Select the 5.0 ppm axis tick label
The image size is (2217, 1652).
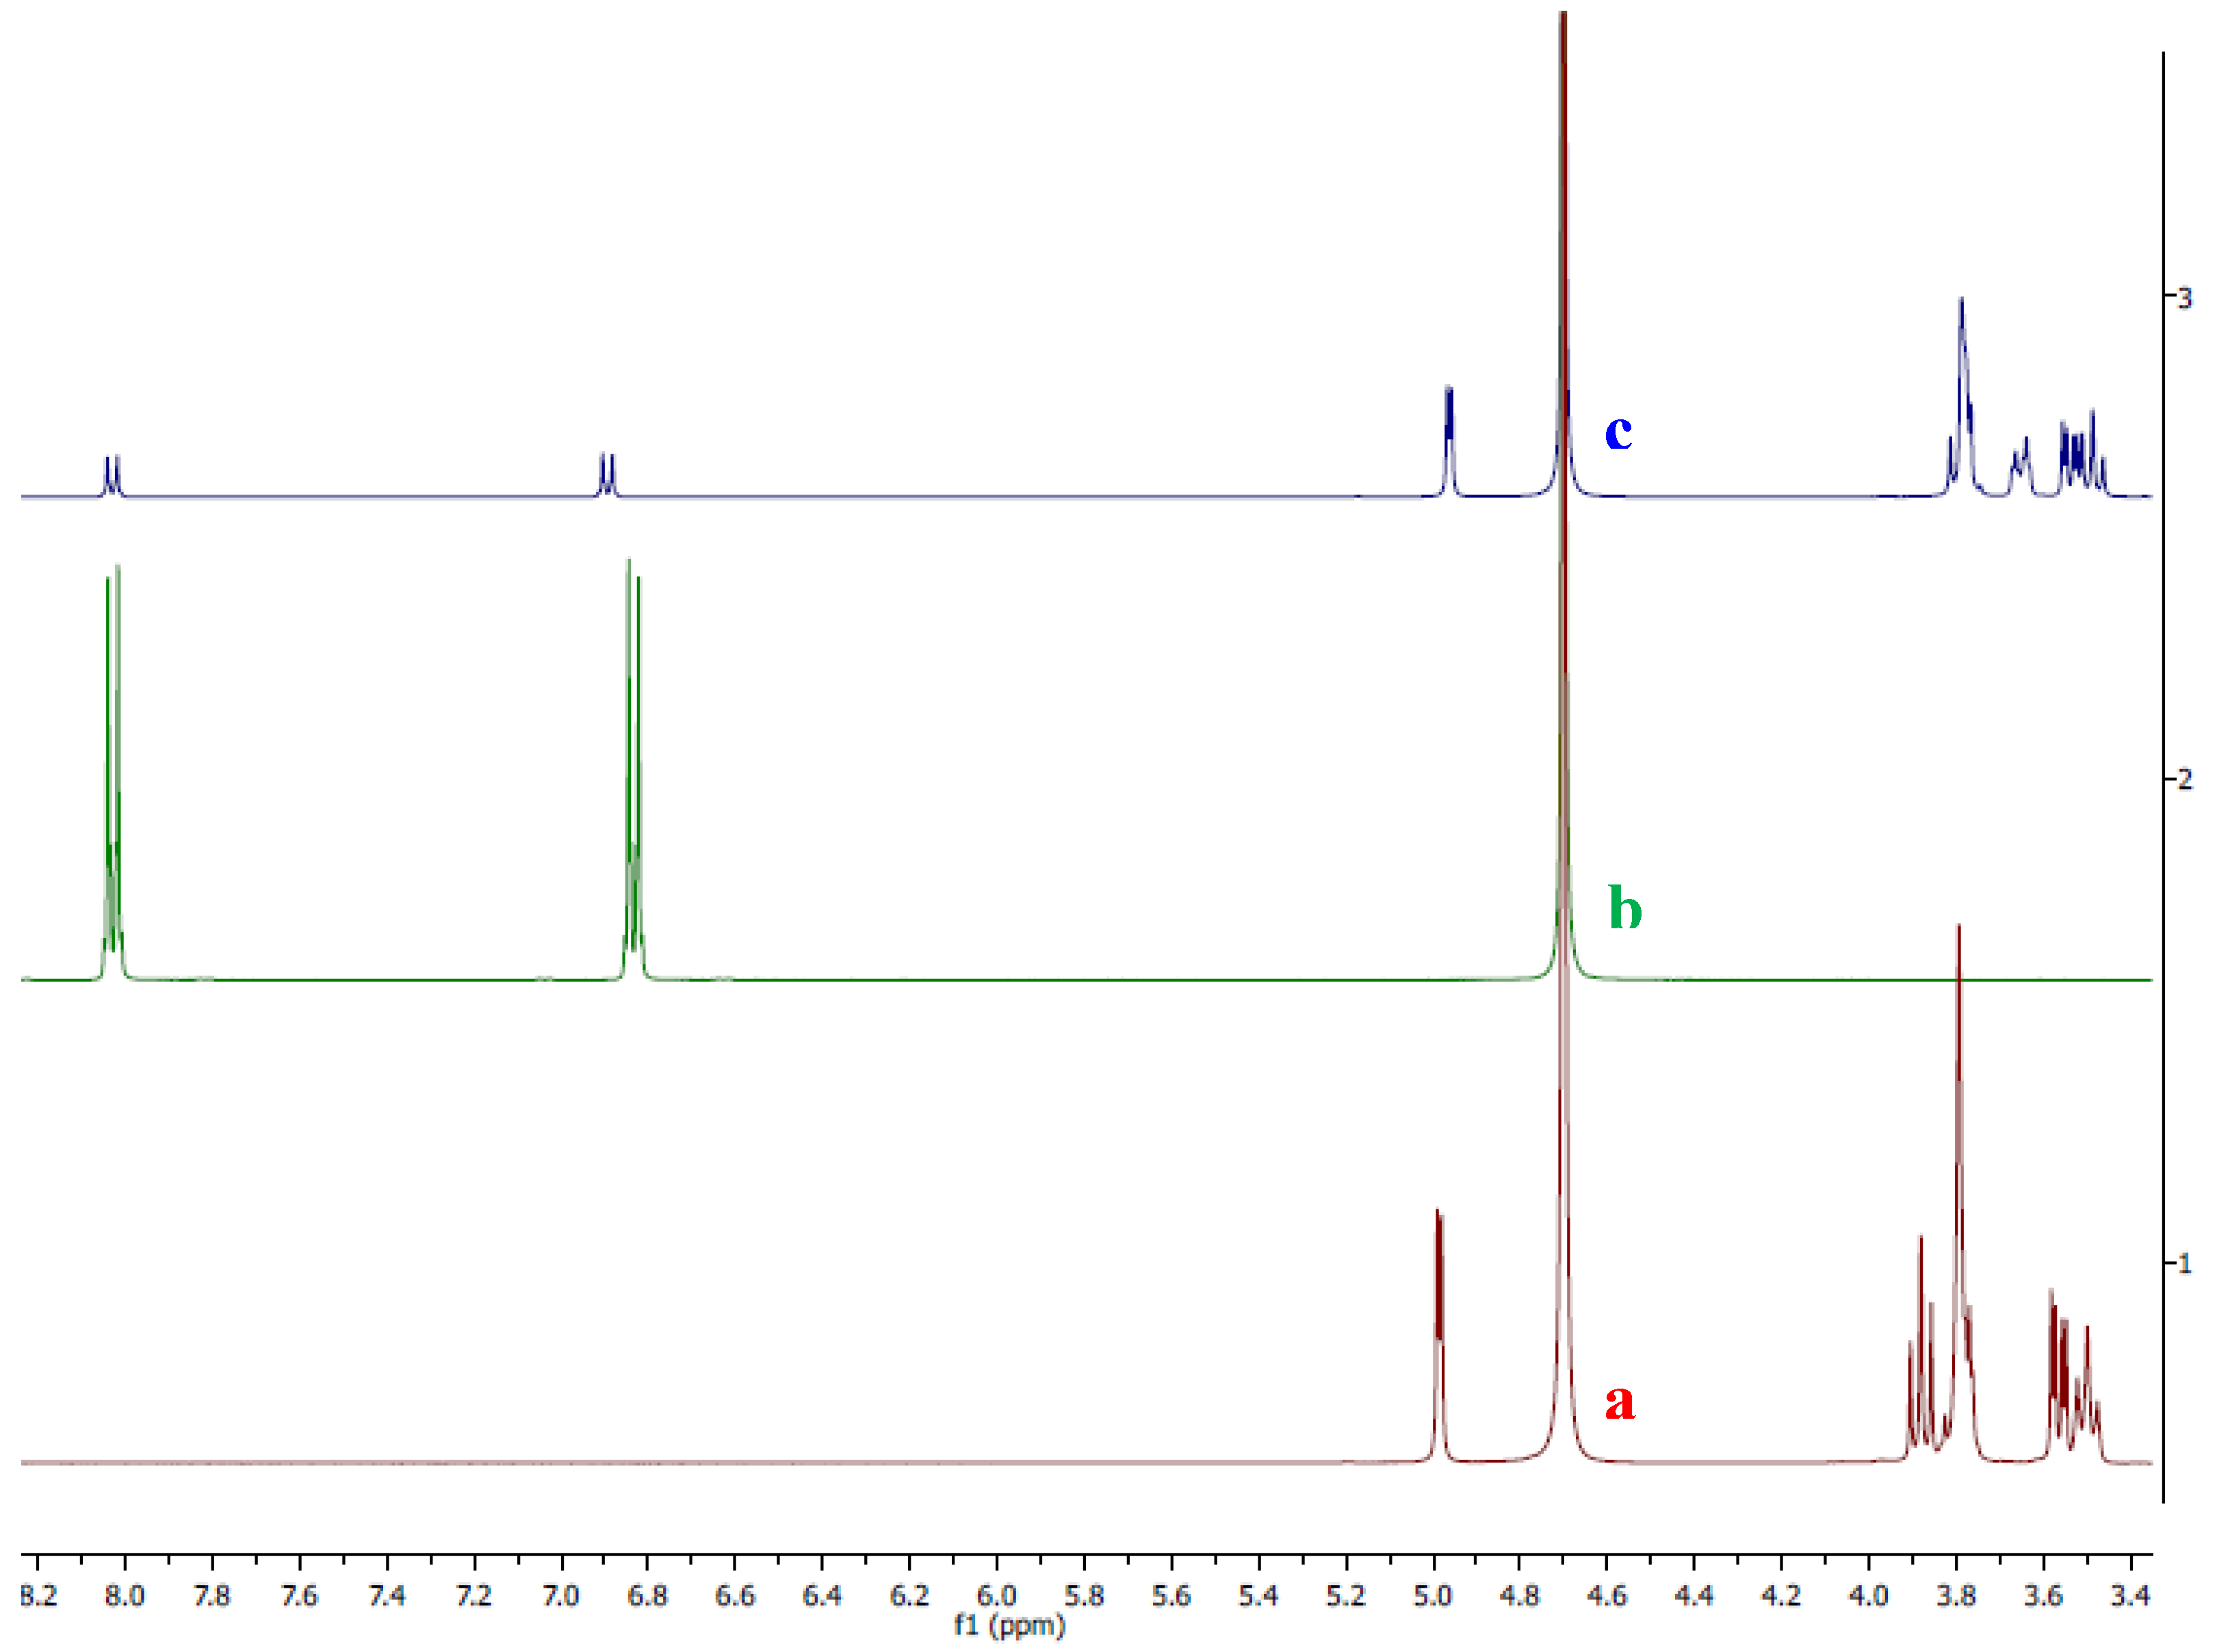(1433, 1595)
